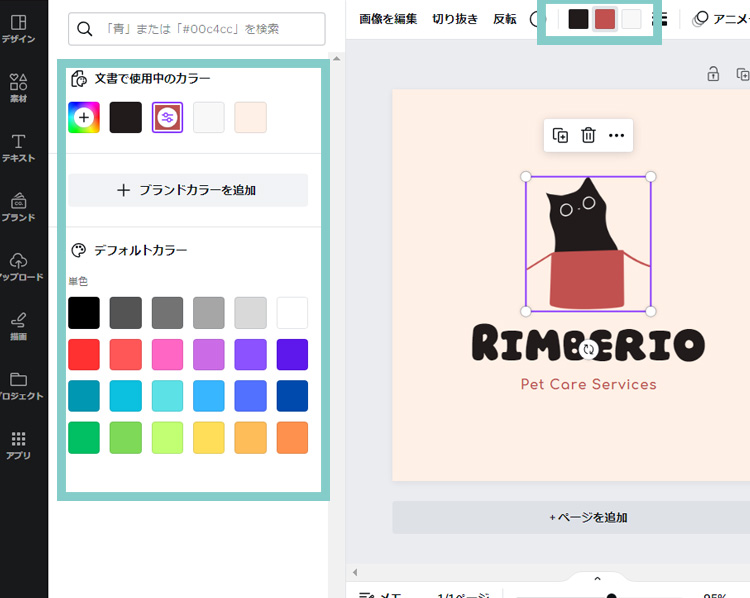Select the cat in box image
Image resolution: width=750 pixels, height=598 pixels.
(x=588, y=244)
